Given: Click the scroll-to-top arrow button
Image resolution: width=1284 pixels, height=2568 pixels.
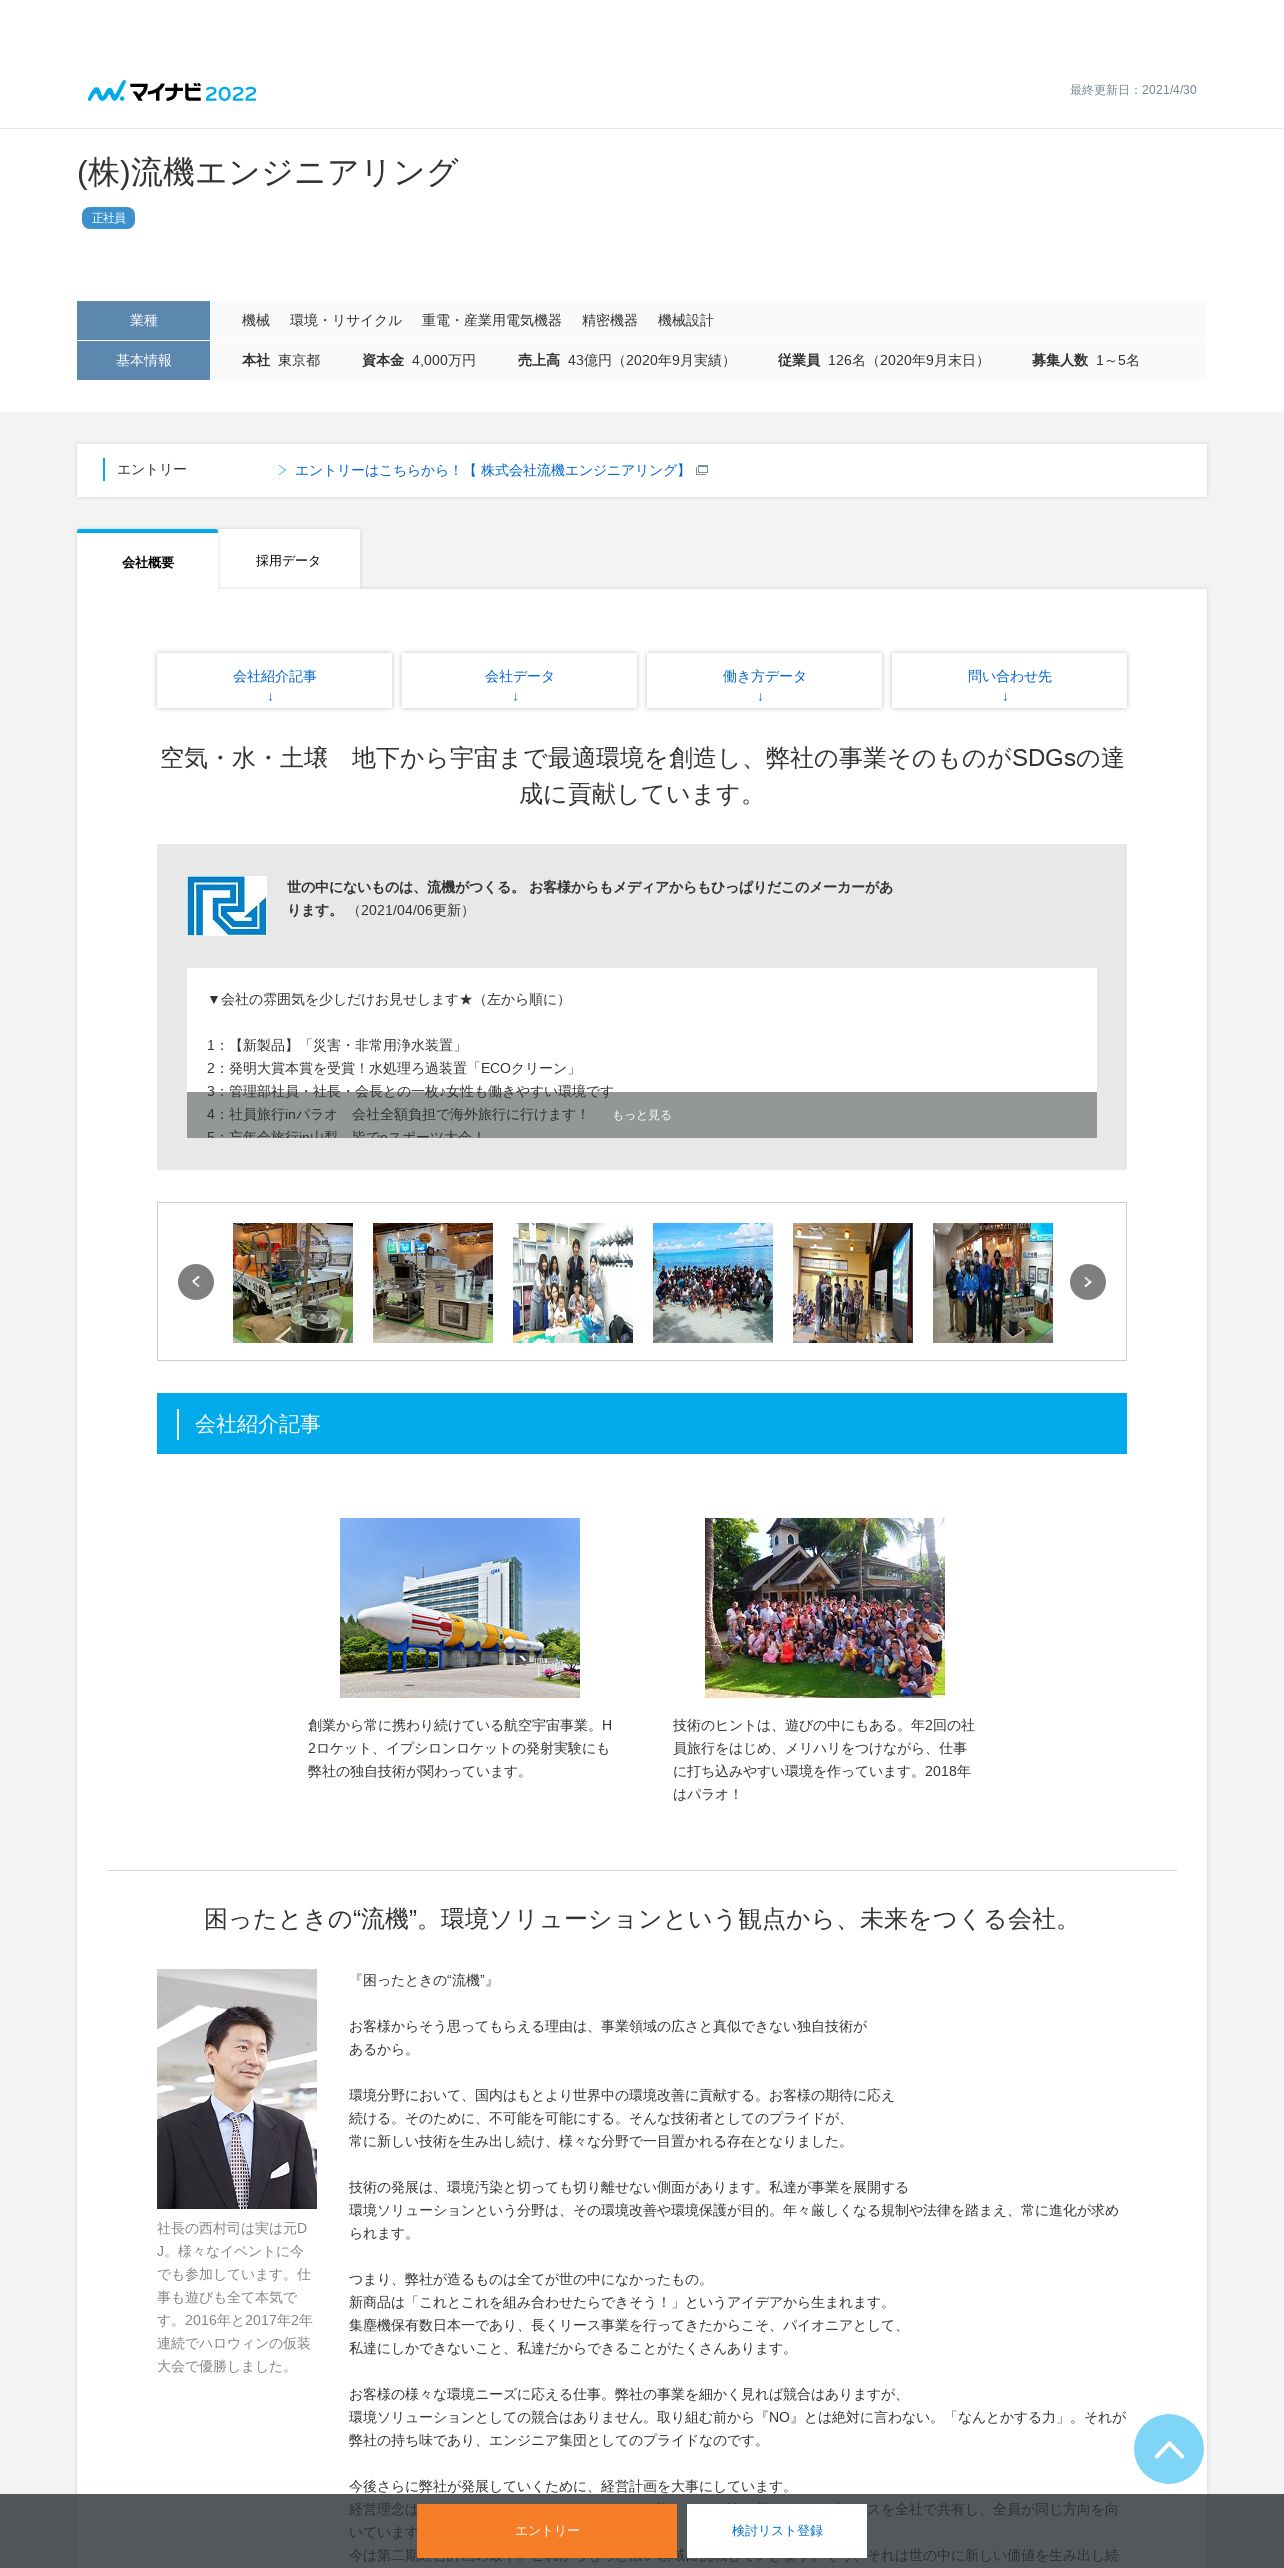Looking at the screenshot, I should pos(1168,2449).
